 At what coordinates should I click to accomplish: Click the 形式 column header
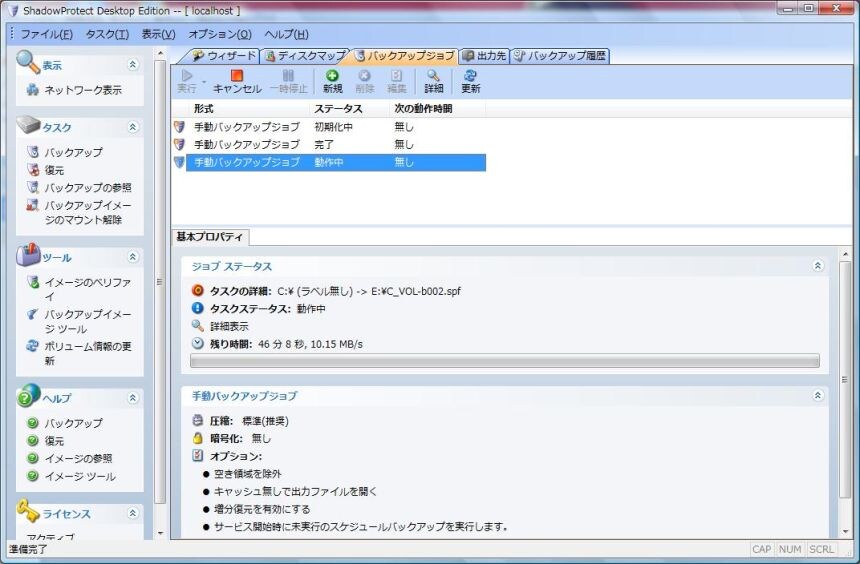point(248,109)
